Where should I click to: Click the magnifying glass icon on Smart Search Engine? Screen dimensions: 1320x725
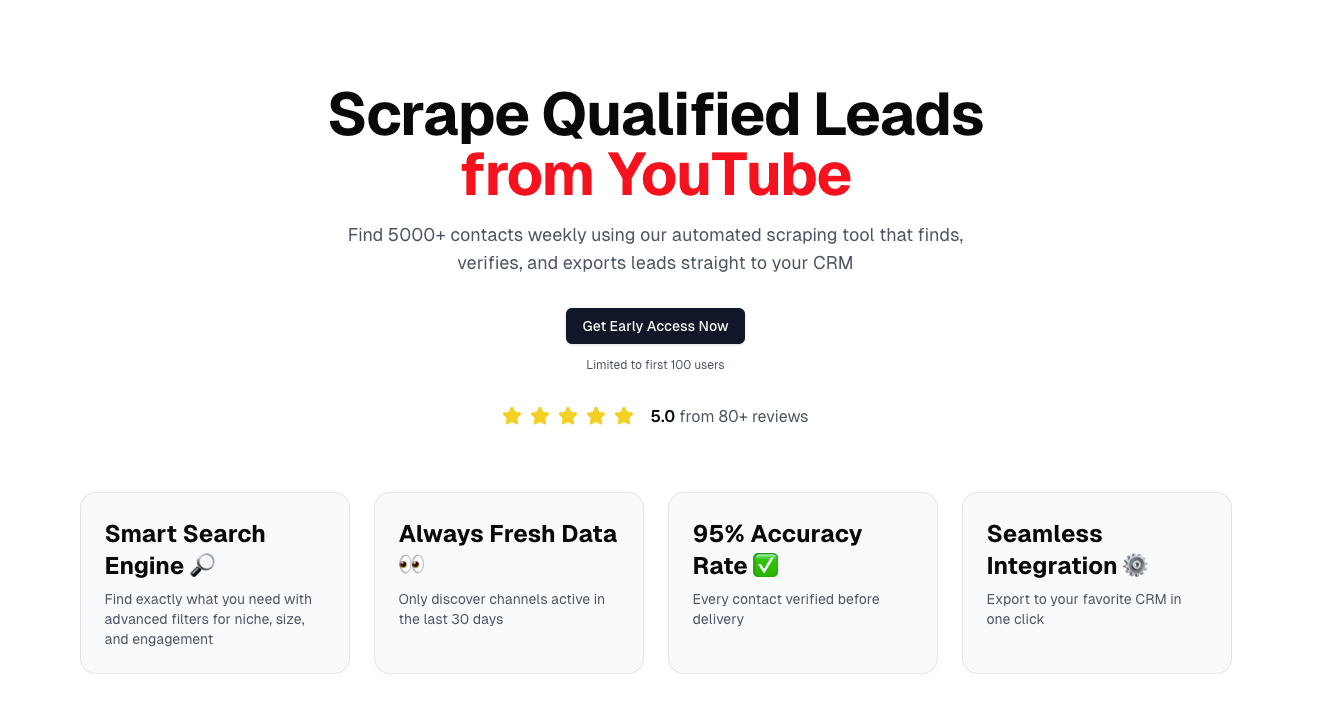coord(199,565)
